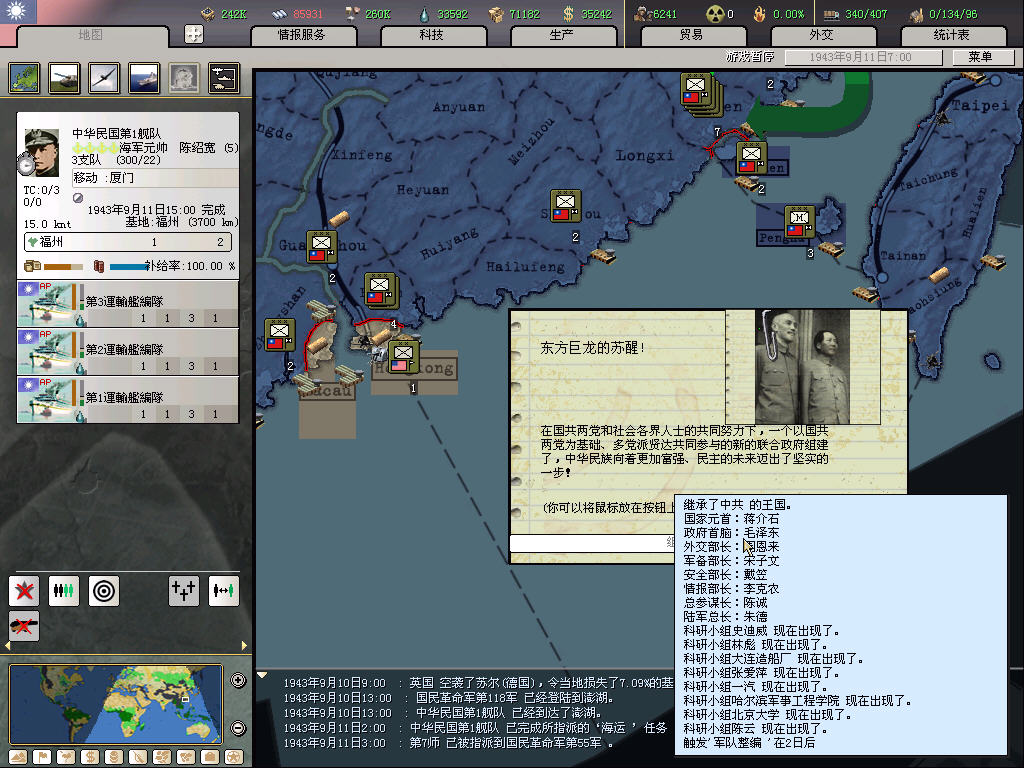Click the right scroll arrow above minimap
Image resolution: width=1024 pixels, height=768 pixels.
tap(244, 646)
